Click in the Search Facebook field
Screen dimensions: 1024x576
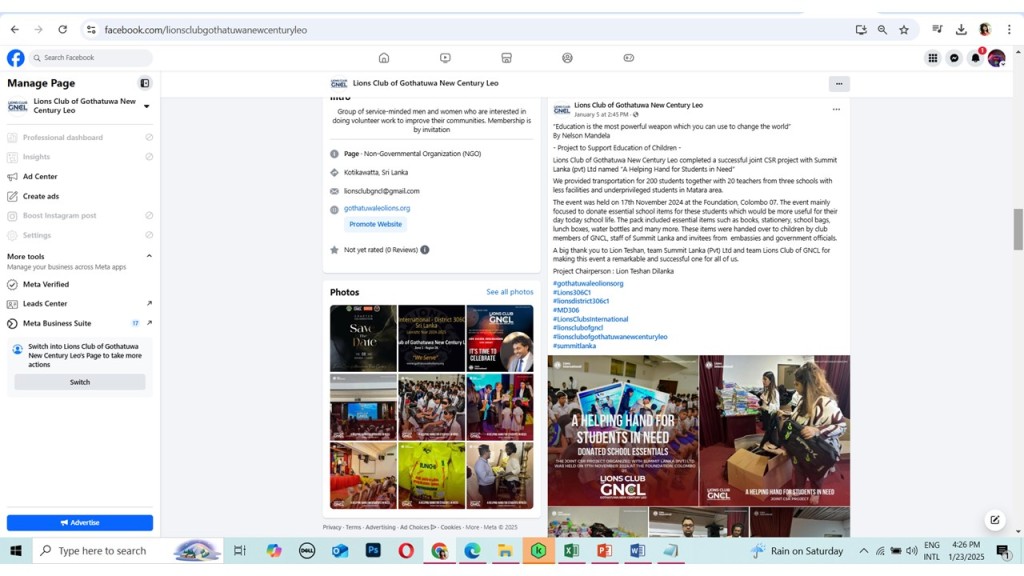(x=91, y=57)
